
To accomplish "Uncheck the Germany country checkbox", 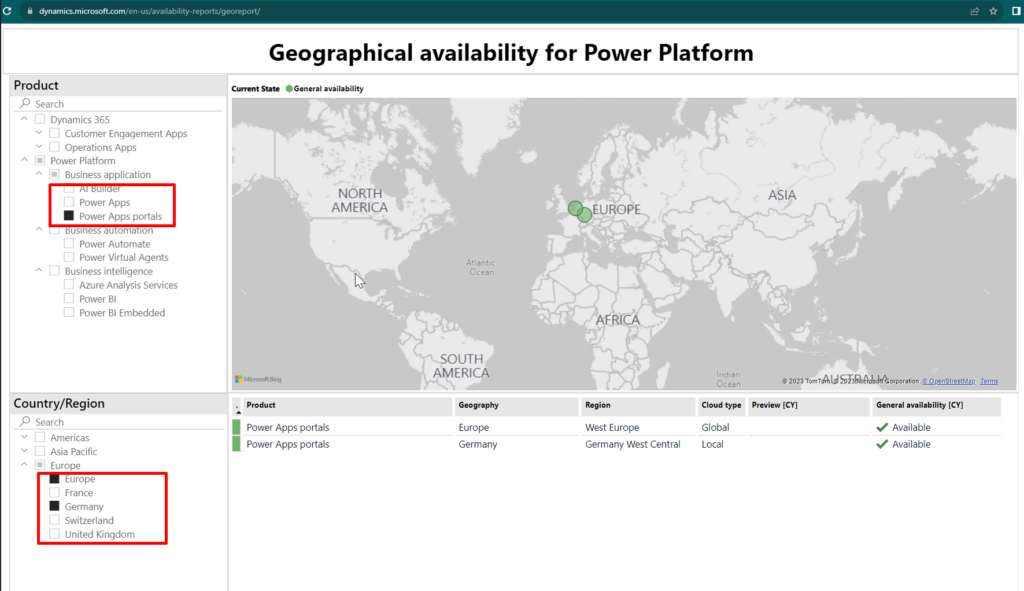I will tap(54, 506).
